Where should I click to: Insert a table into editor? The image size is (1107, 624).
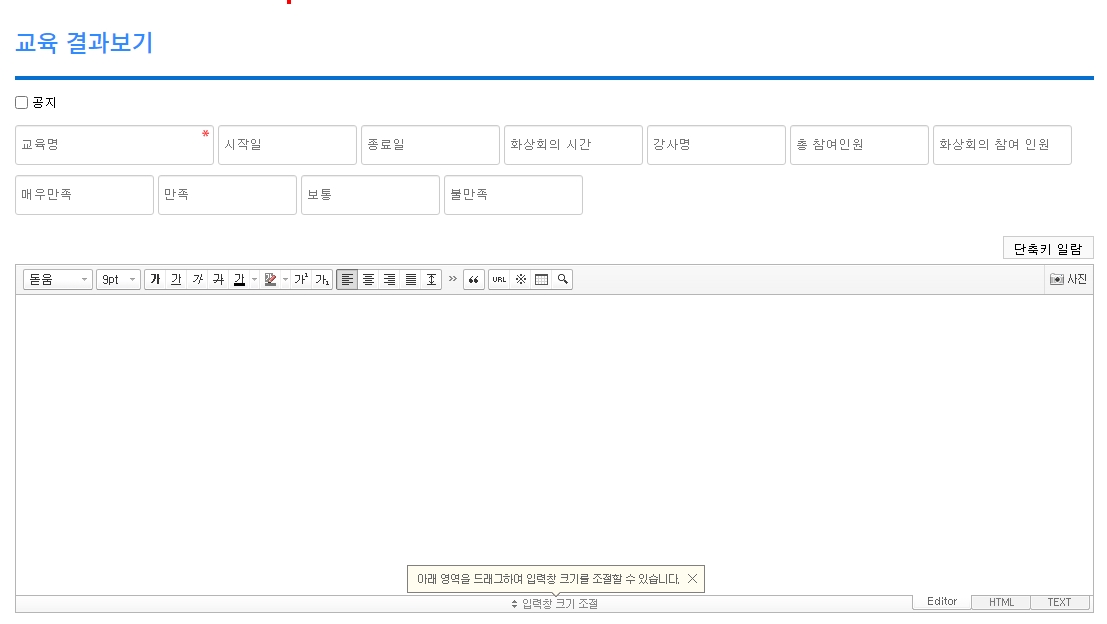click(541, 280)
